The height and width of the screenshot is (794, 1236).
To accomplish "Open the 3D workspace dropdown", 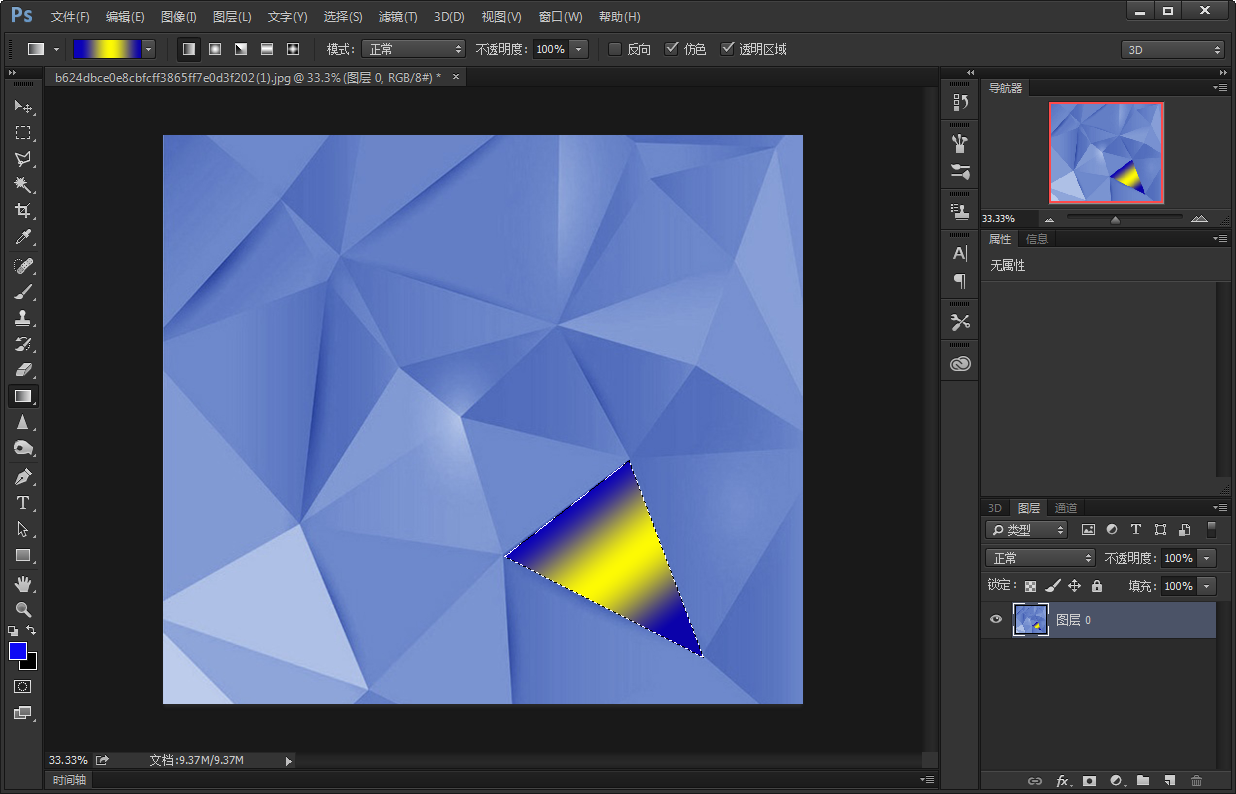I will point(1173,49).
